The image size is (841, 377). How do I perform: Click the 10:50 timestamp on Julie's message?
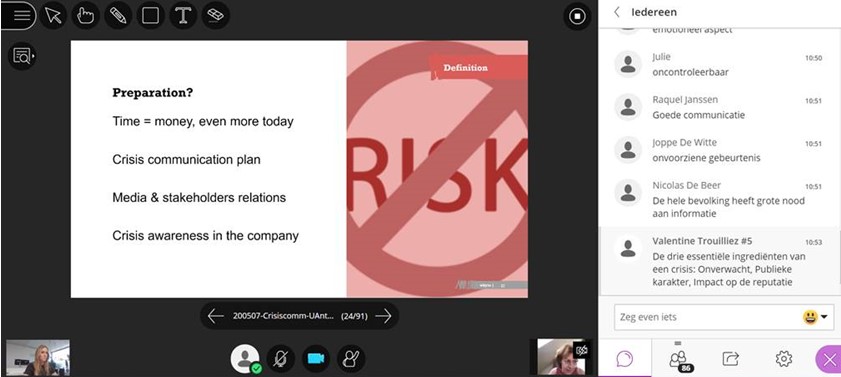(x=813, y=58)
